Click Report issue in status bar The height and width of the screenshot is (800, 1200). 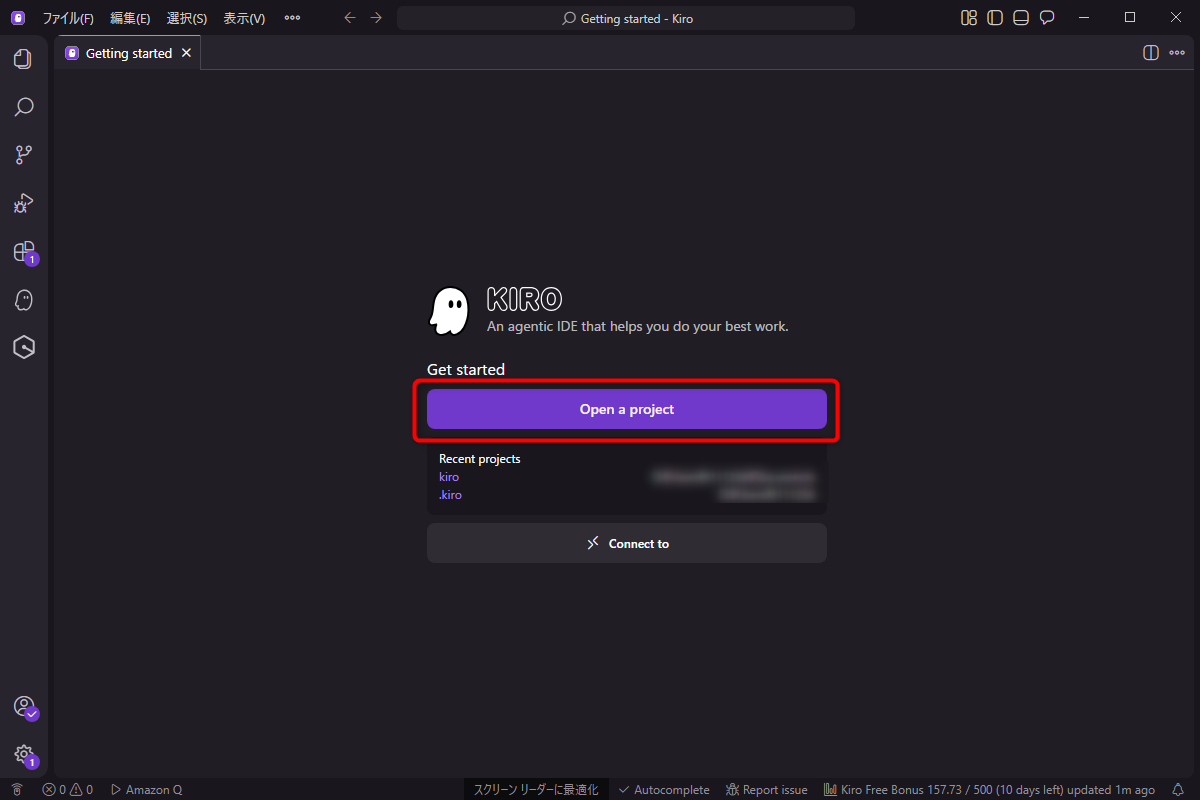coord(767,790)
